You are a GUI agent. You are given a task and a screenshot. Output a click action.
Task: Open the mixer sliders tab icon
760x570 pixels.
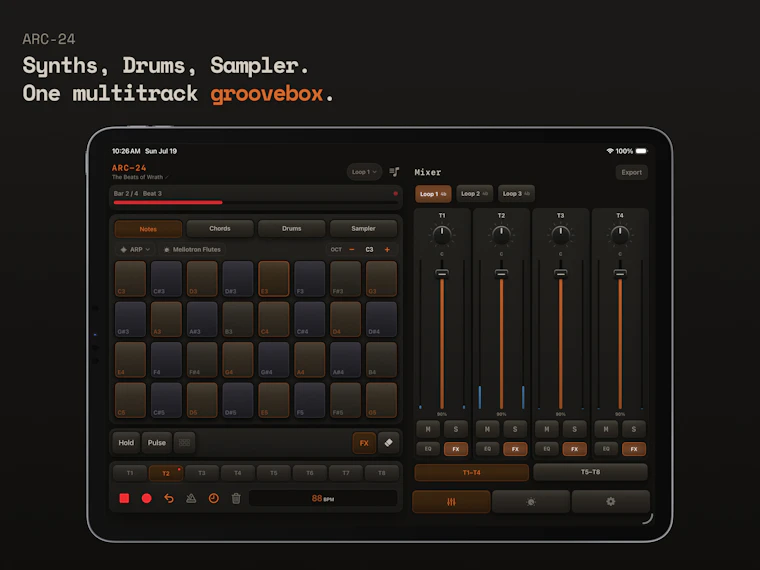point(451,502)
